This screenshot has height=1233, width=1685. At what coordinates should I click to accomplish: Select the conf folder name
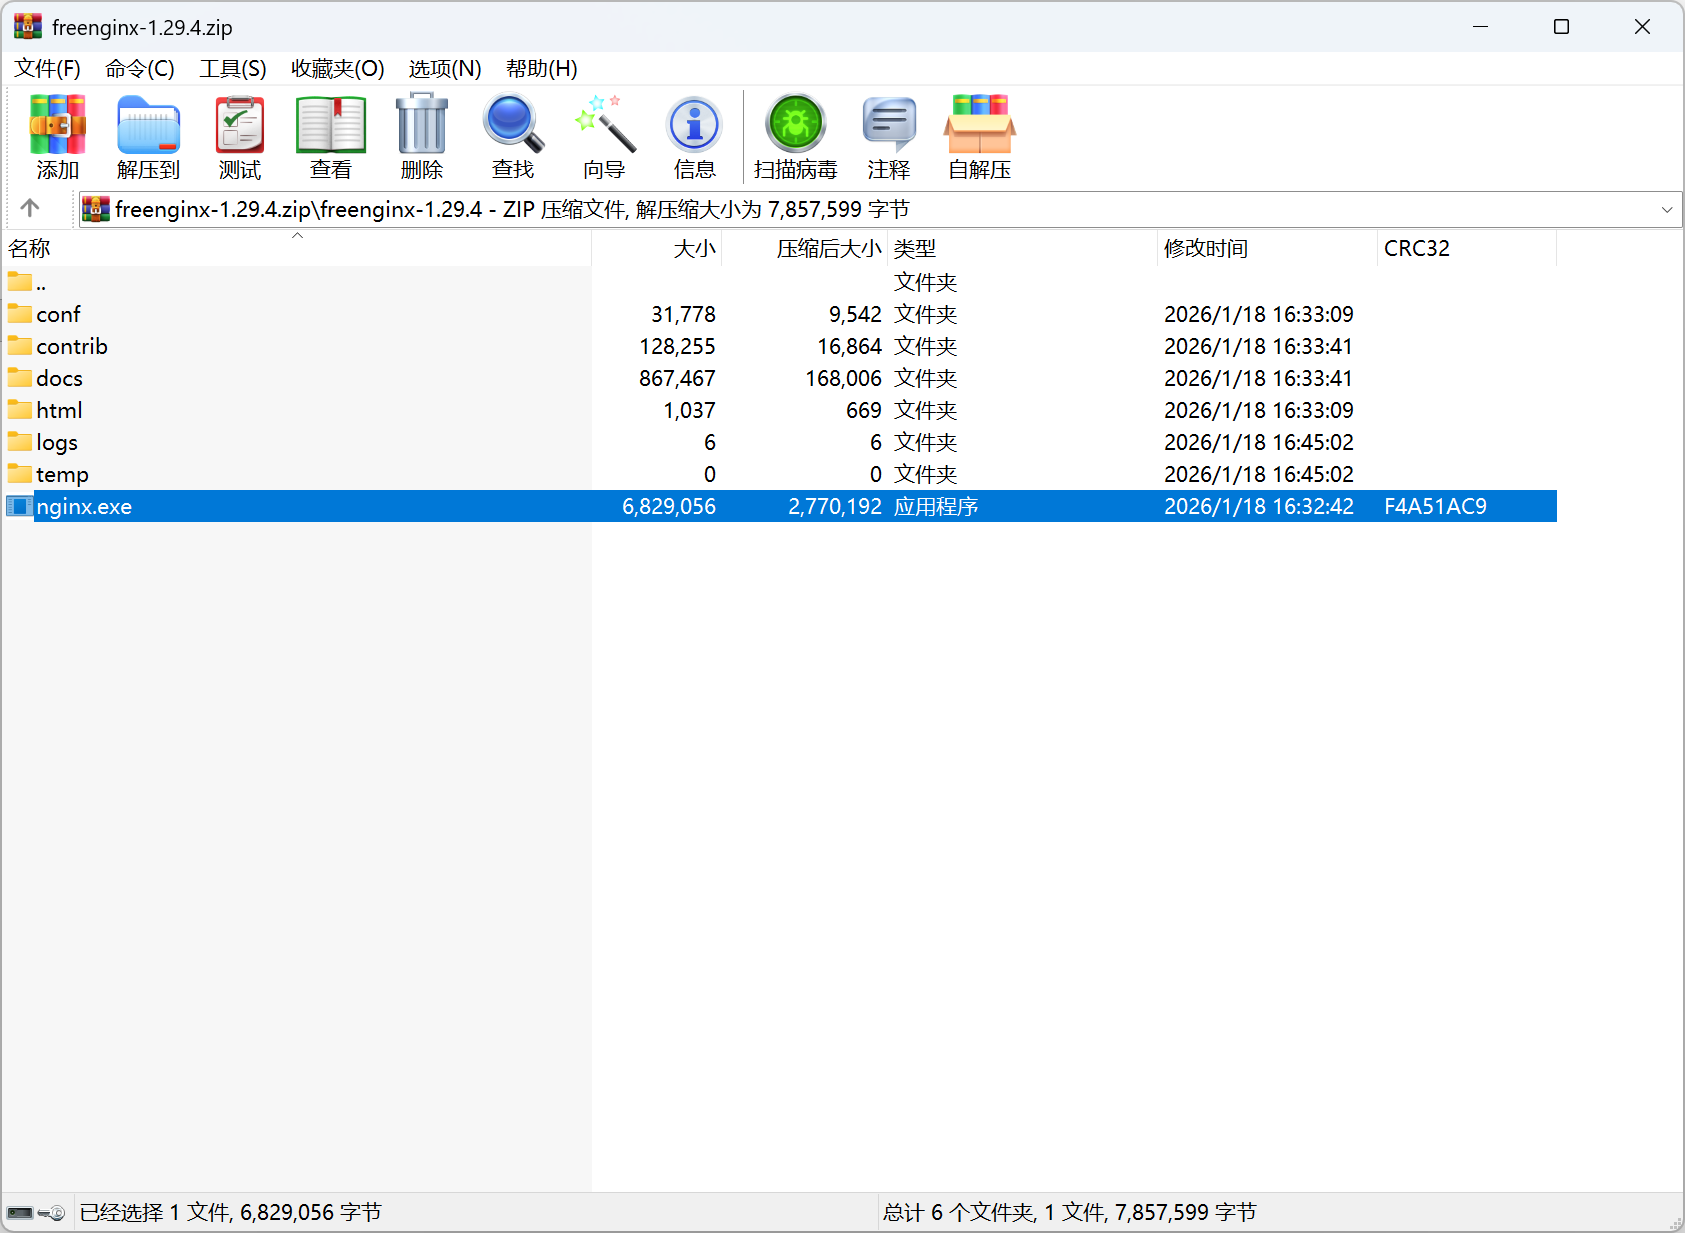(58, 314)
